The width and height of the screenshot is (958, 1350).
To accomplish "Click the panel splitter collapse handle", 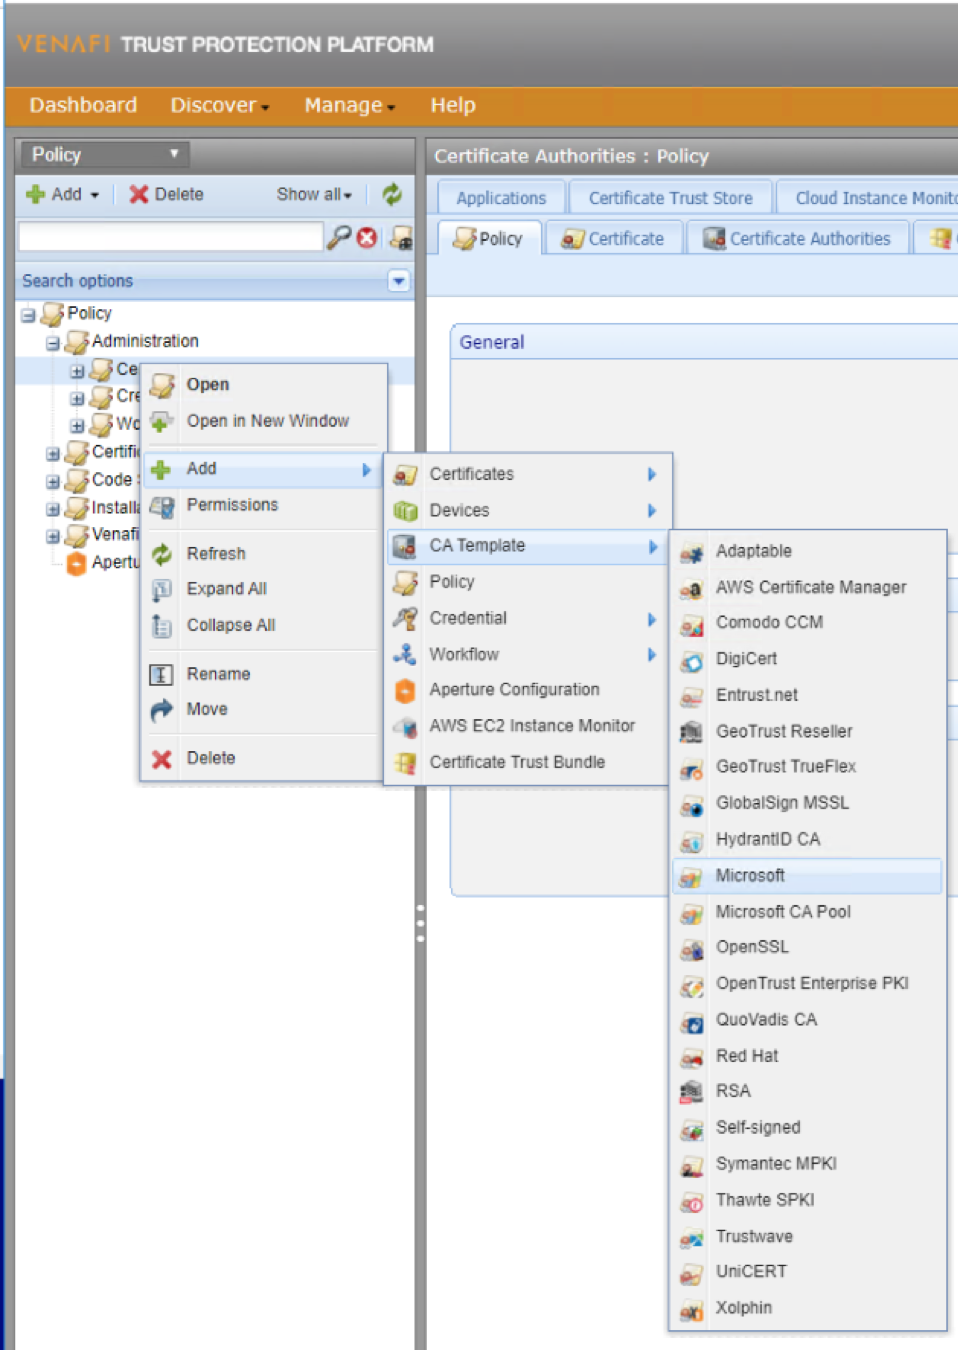I will pos(420,923).
